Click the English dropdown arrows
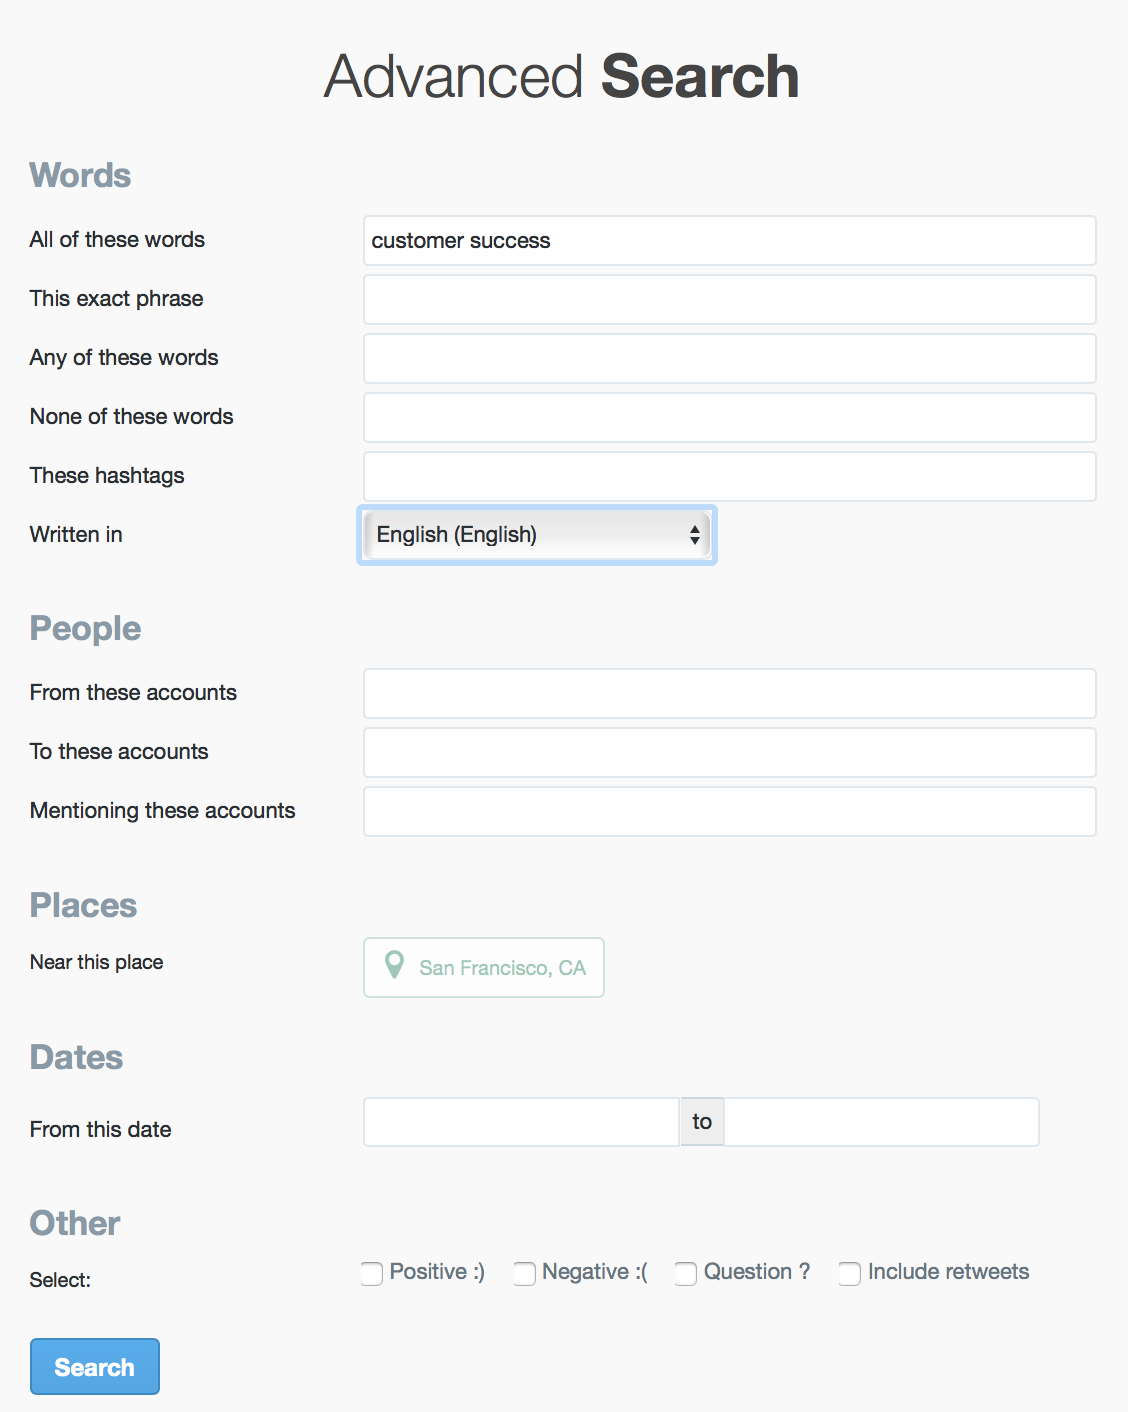 pyautogui.click(x=694, y=535)
